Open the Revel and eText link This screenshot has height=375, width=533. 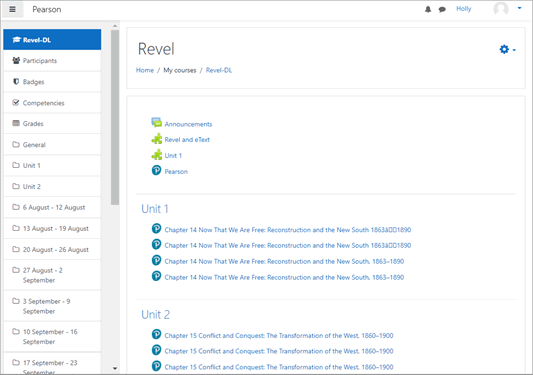(x=187, y=140)
